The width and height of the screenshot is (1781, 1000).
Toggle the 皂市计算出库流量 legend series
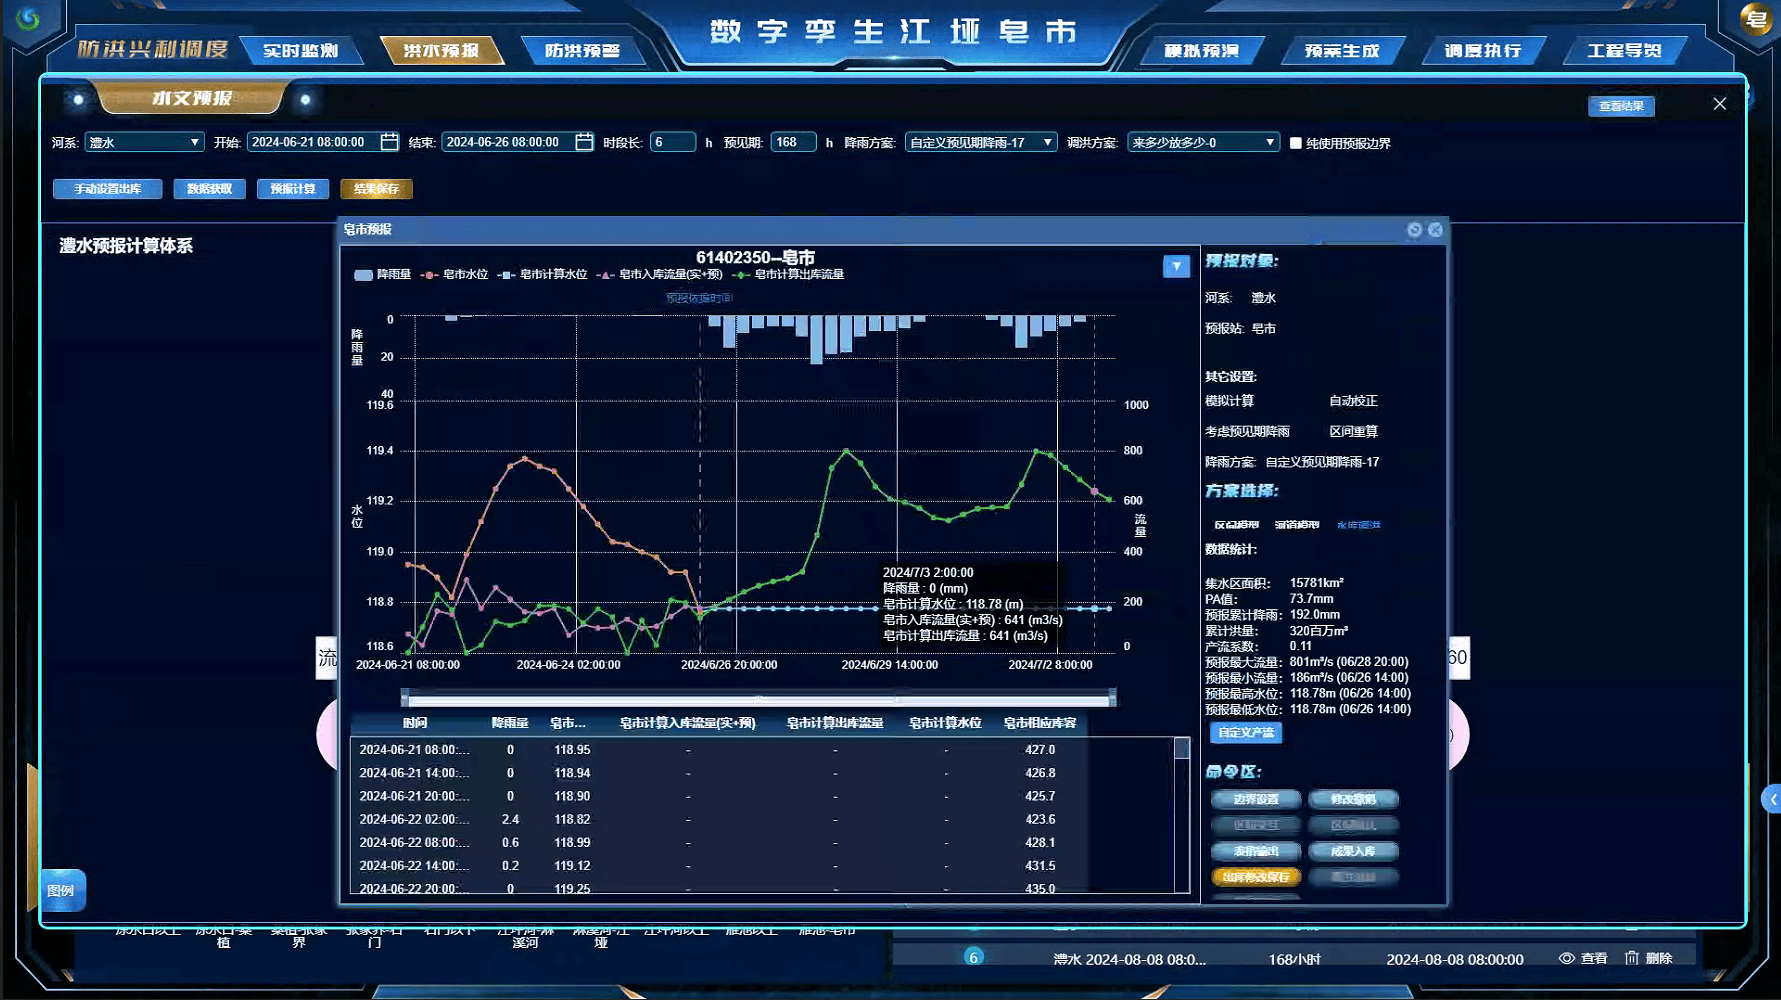tap(788, 275)
